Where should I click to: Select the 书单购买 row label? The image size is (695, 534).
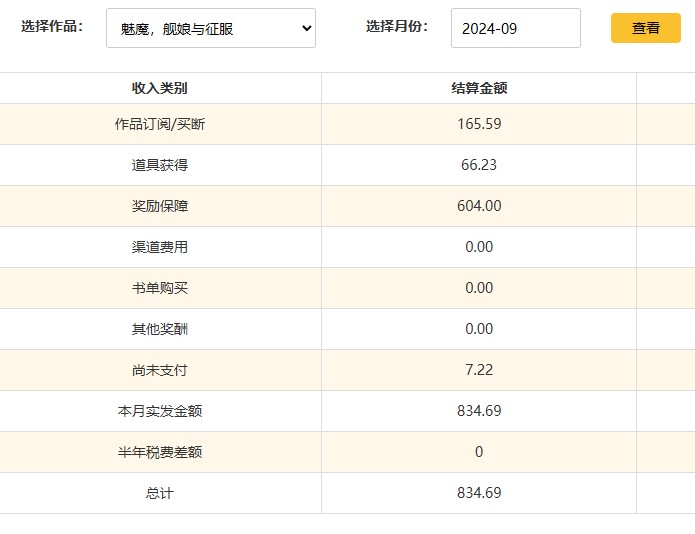pyautogui.click(x=160, y=288)
